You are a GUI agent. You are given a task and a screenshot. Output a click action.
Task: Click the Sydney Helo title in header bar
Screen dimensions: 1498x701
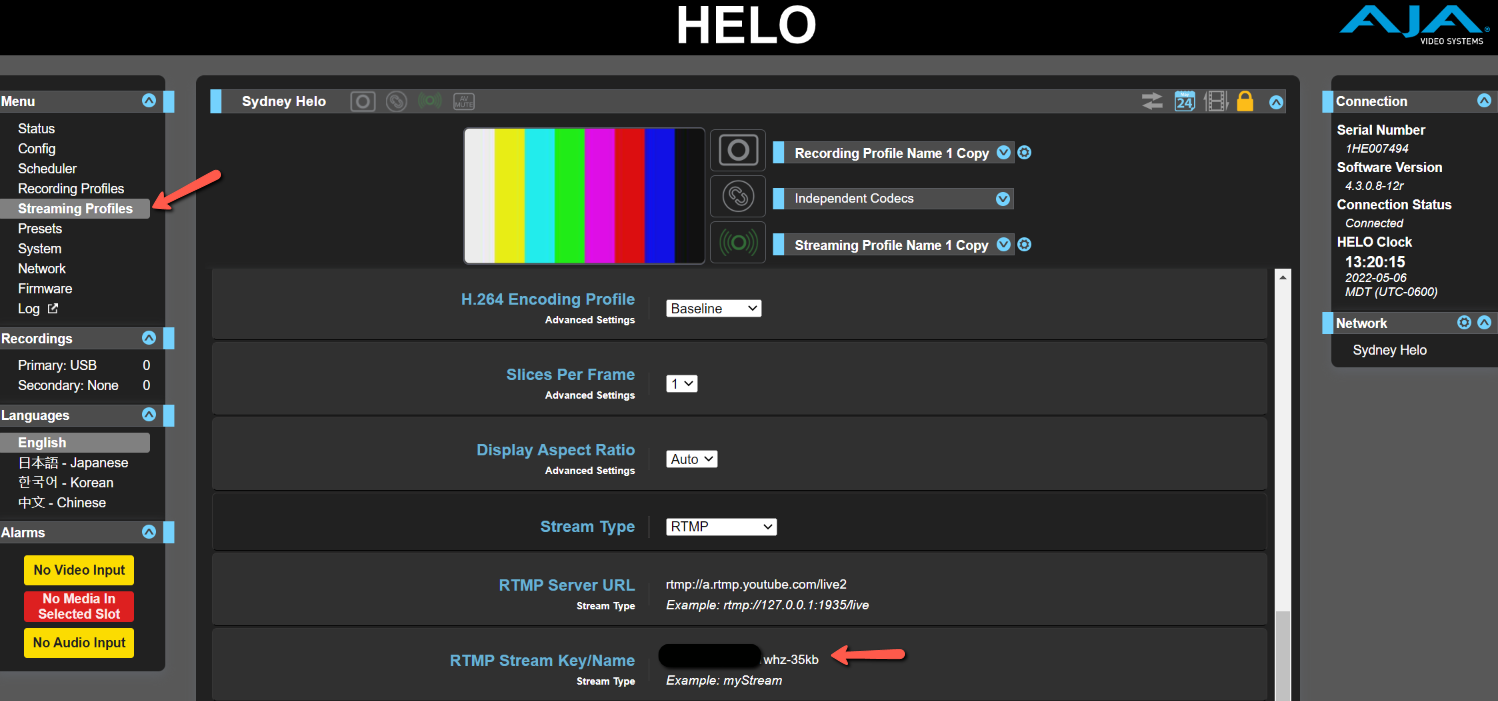point(284,101)
